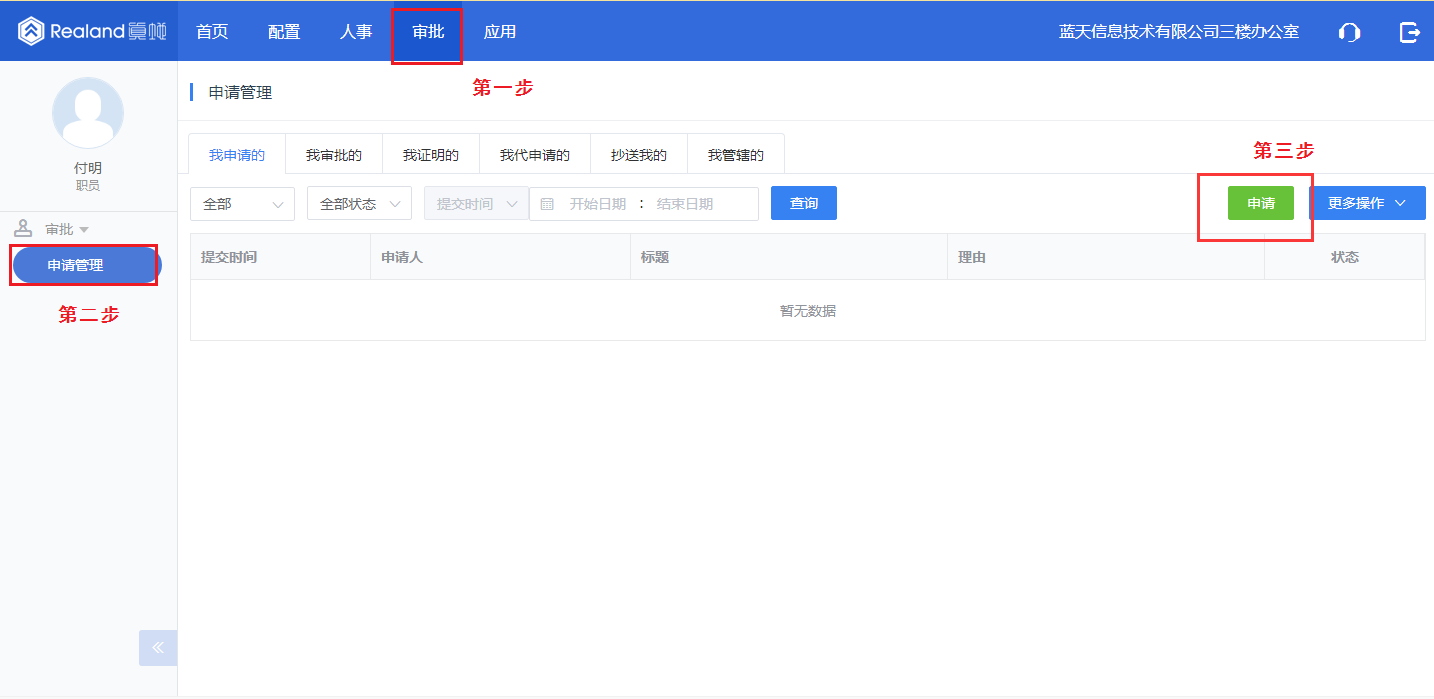The height and width of the screenshot is (699, 1434).
Task: Select 申请管理 in the left sidebar
Action: point(84,264)
